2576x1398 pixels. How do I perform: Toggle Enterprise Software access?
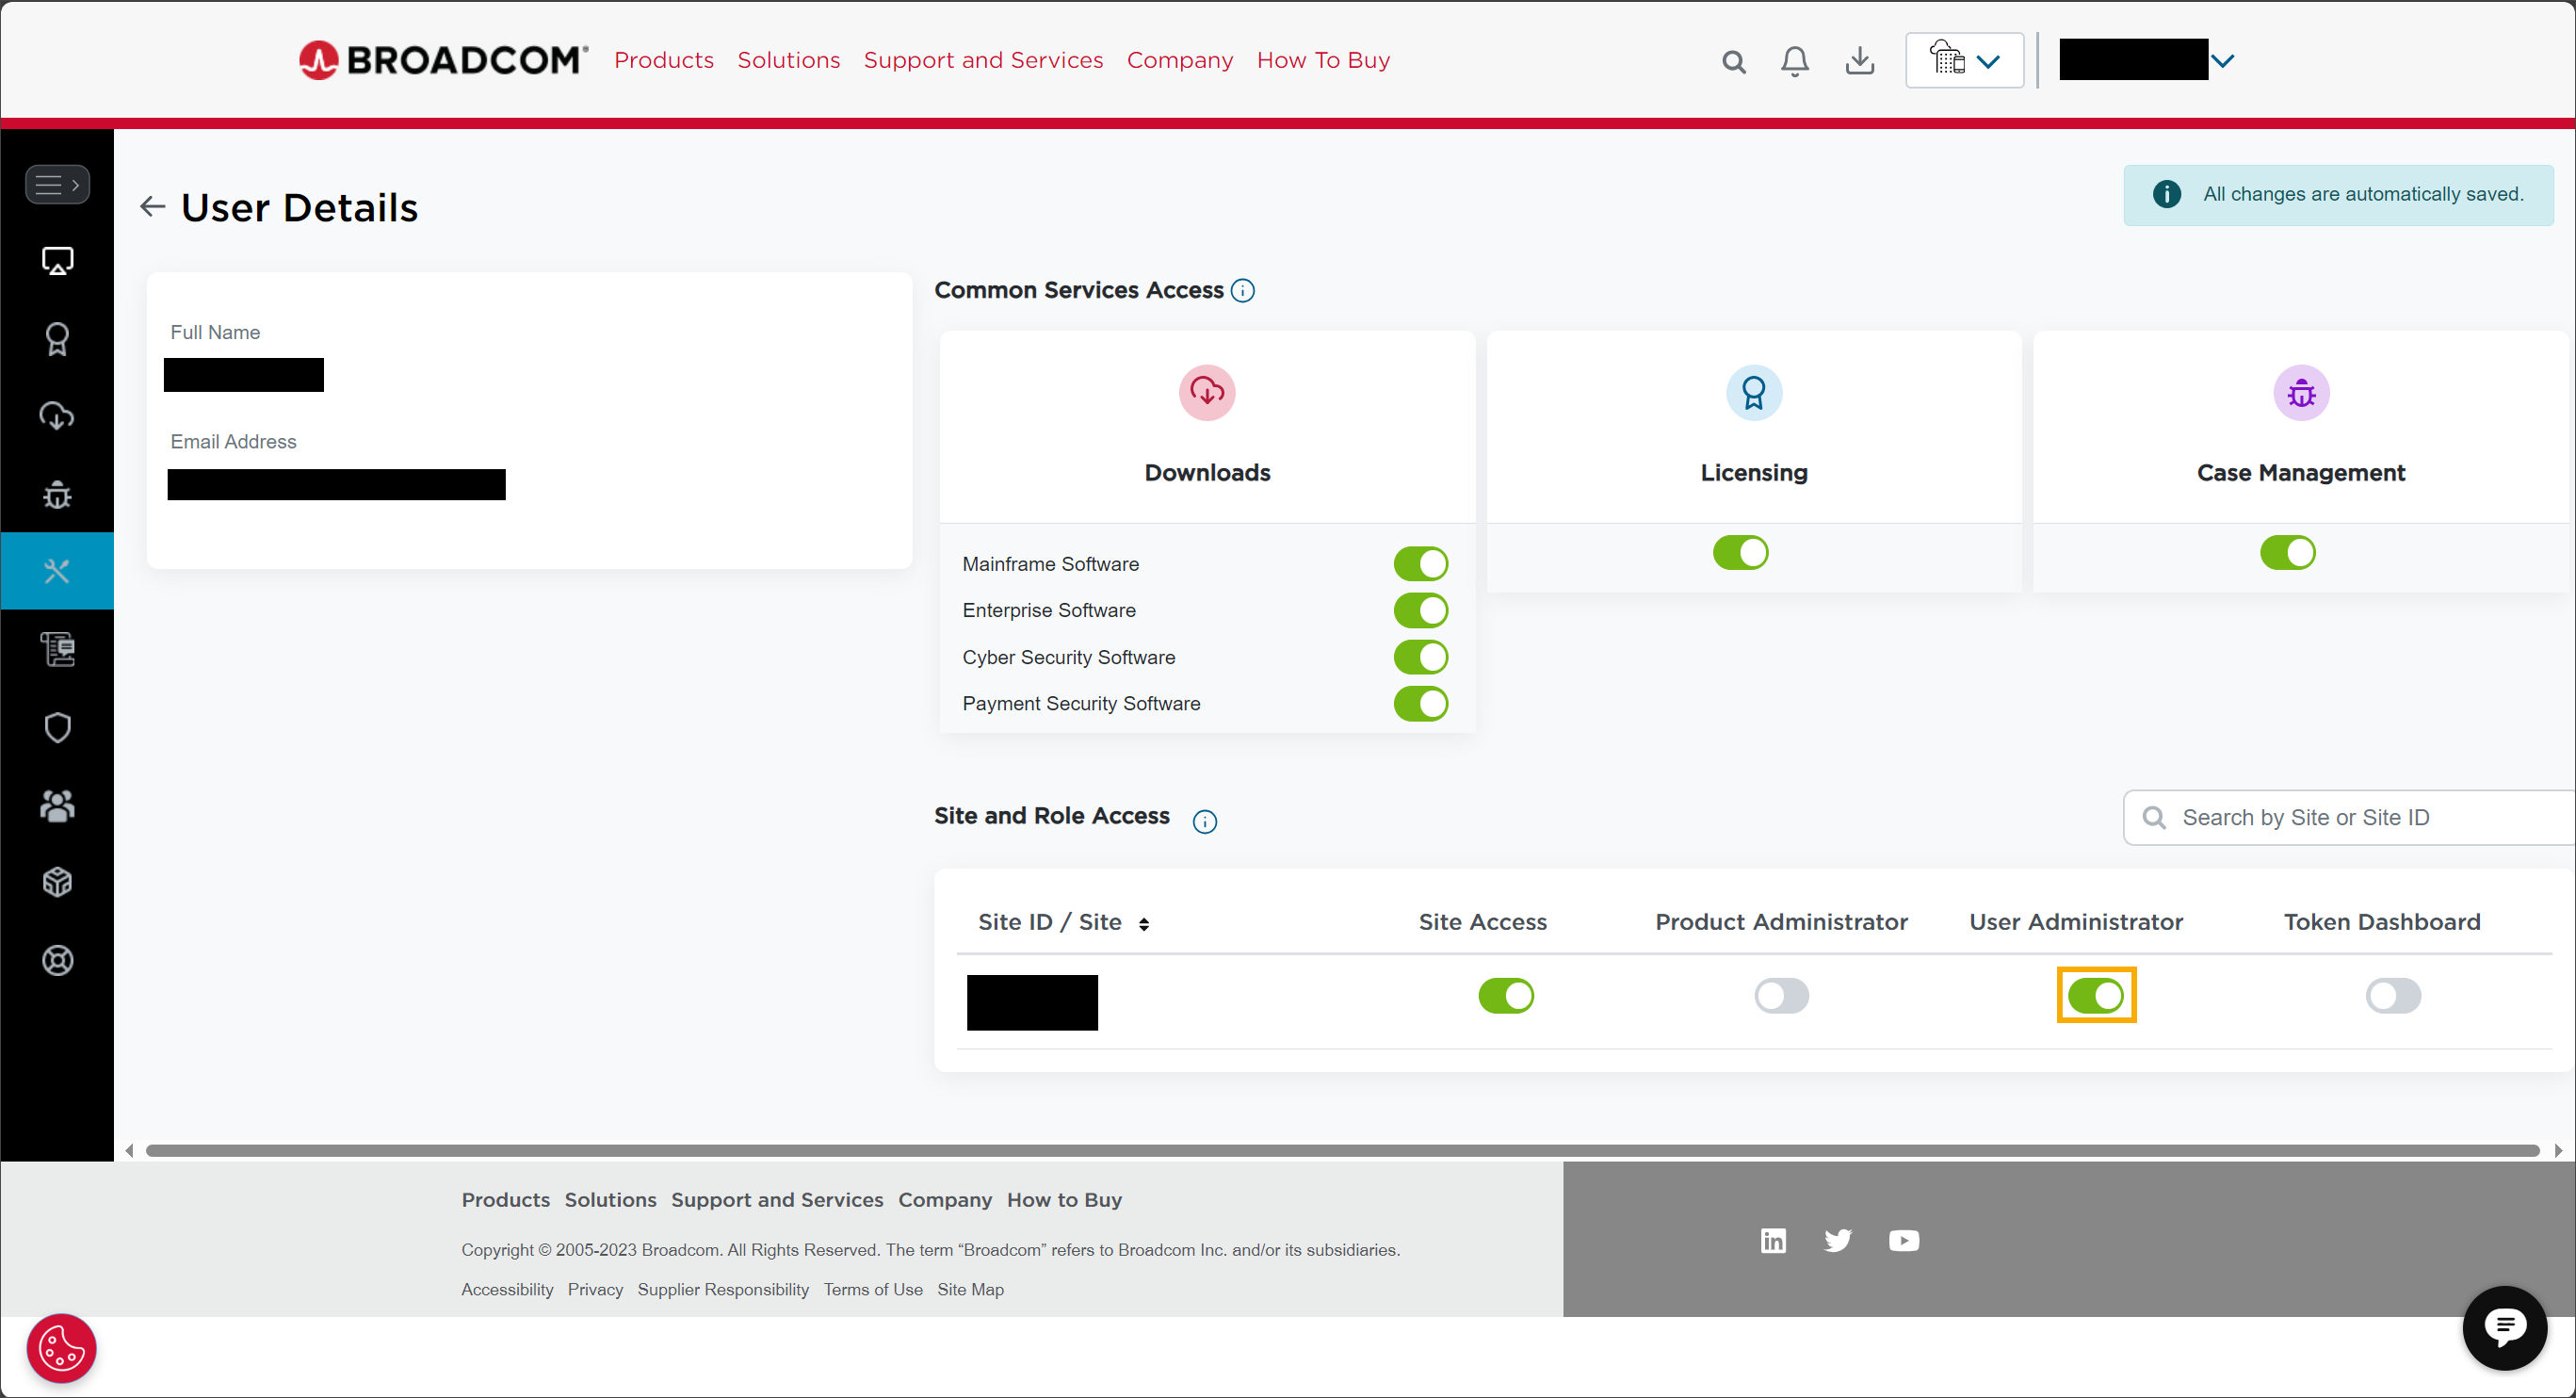tap(1420, 610)
